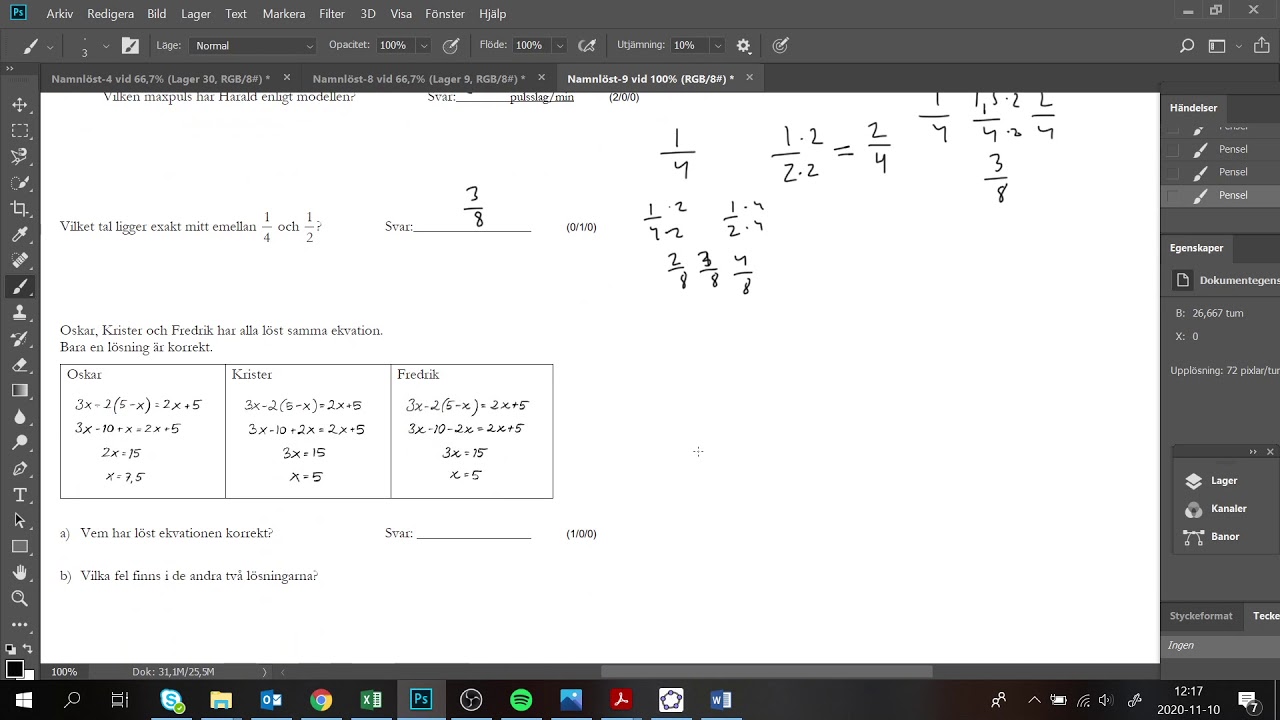Open the Läge blend mode dropdown
Image resolution: width=1280 pixels, height=720 pixels.
[254, 45]
